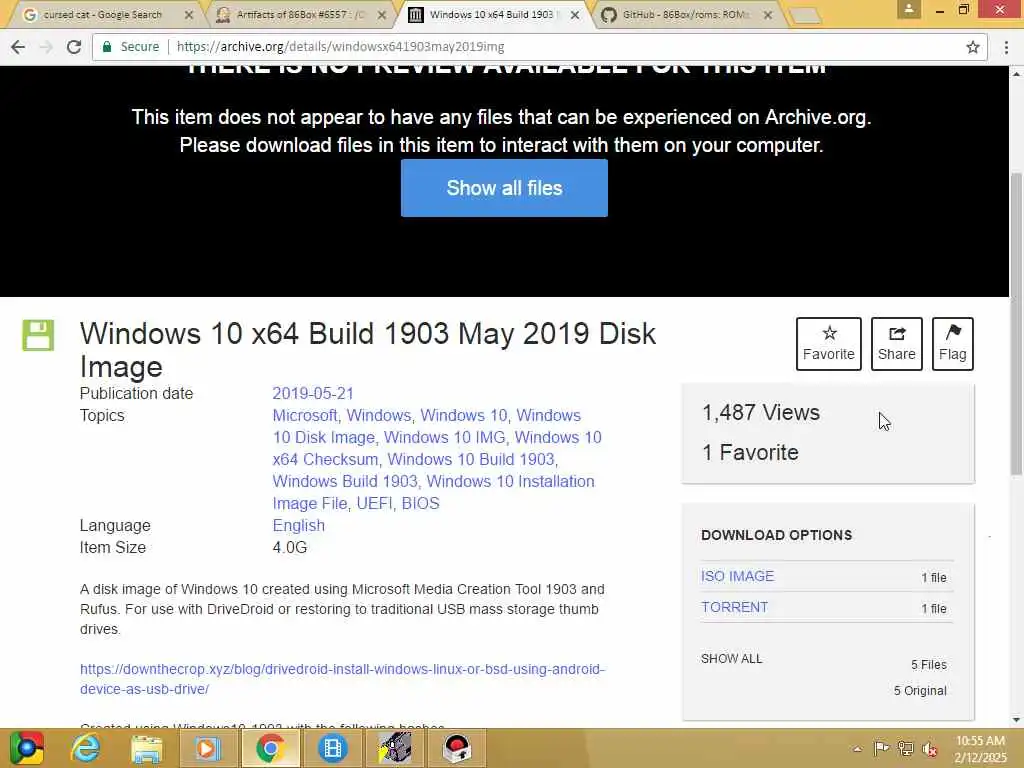Click the network tray icon
Screen dimensions: 1024x768
(x=905, y=748)
